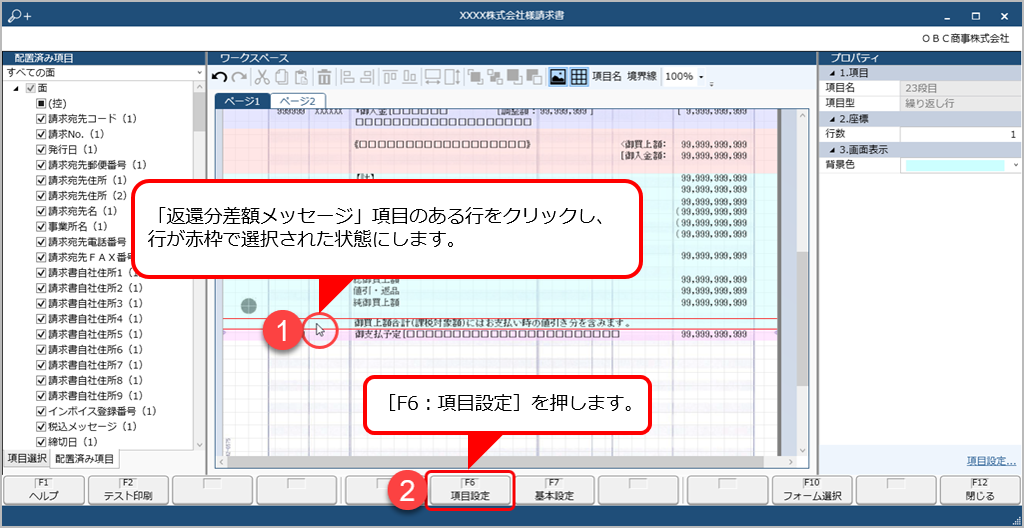1024x528 pixels.
Task: Click the F7 基本設定 button
Action: [x=554, y=490]
